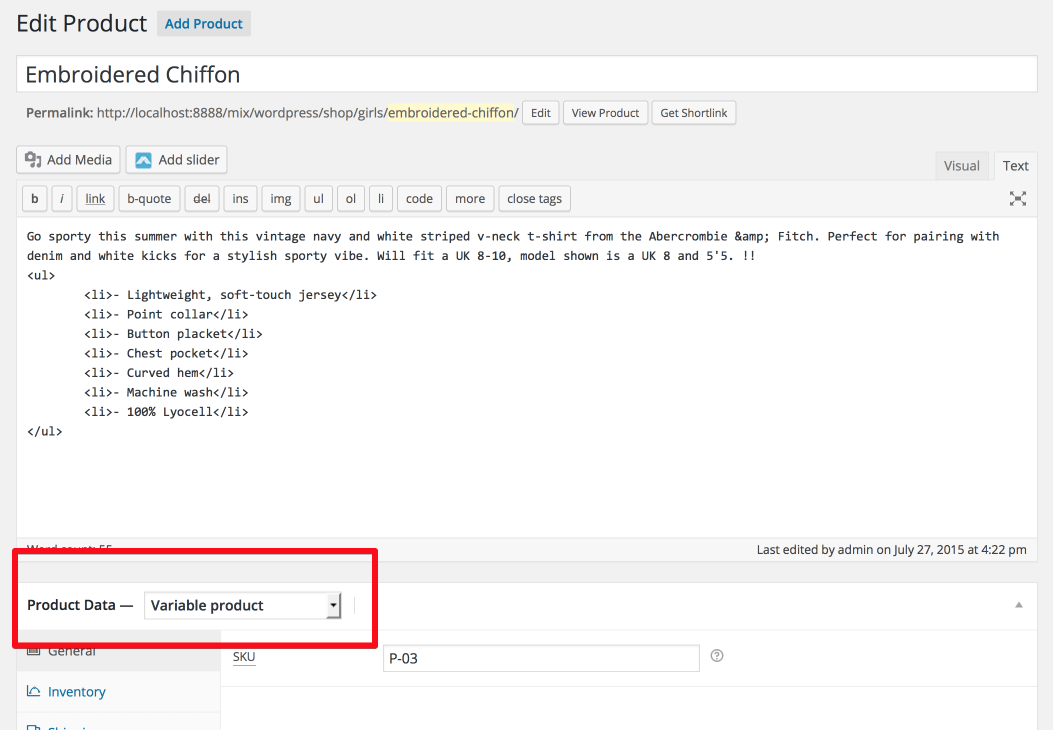Image resolution: width=1053 pixels, height=730 pixels.
Task: Click the Add Product button
Action: [203, 24]
